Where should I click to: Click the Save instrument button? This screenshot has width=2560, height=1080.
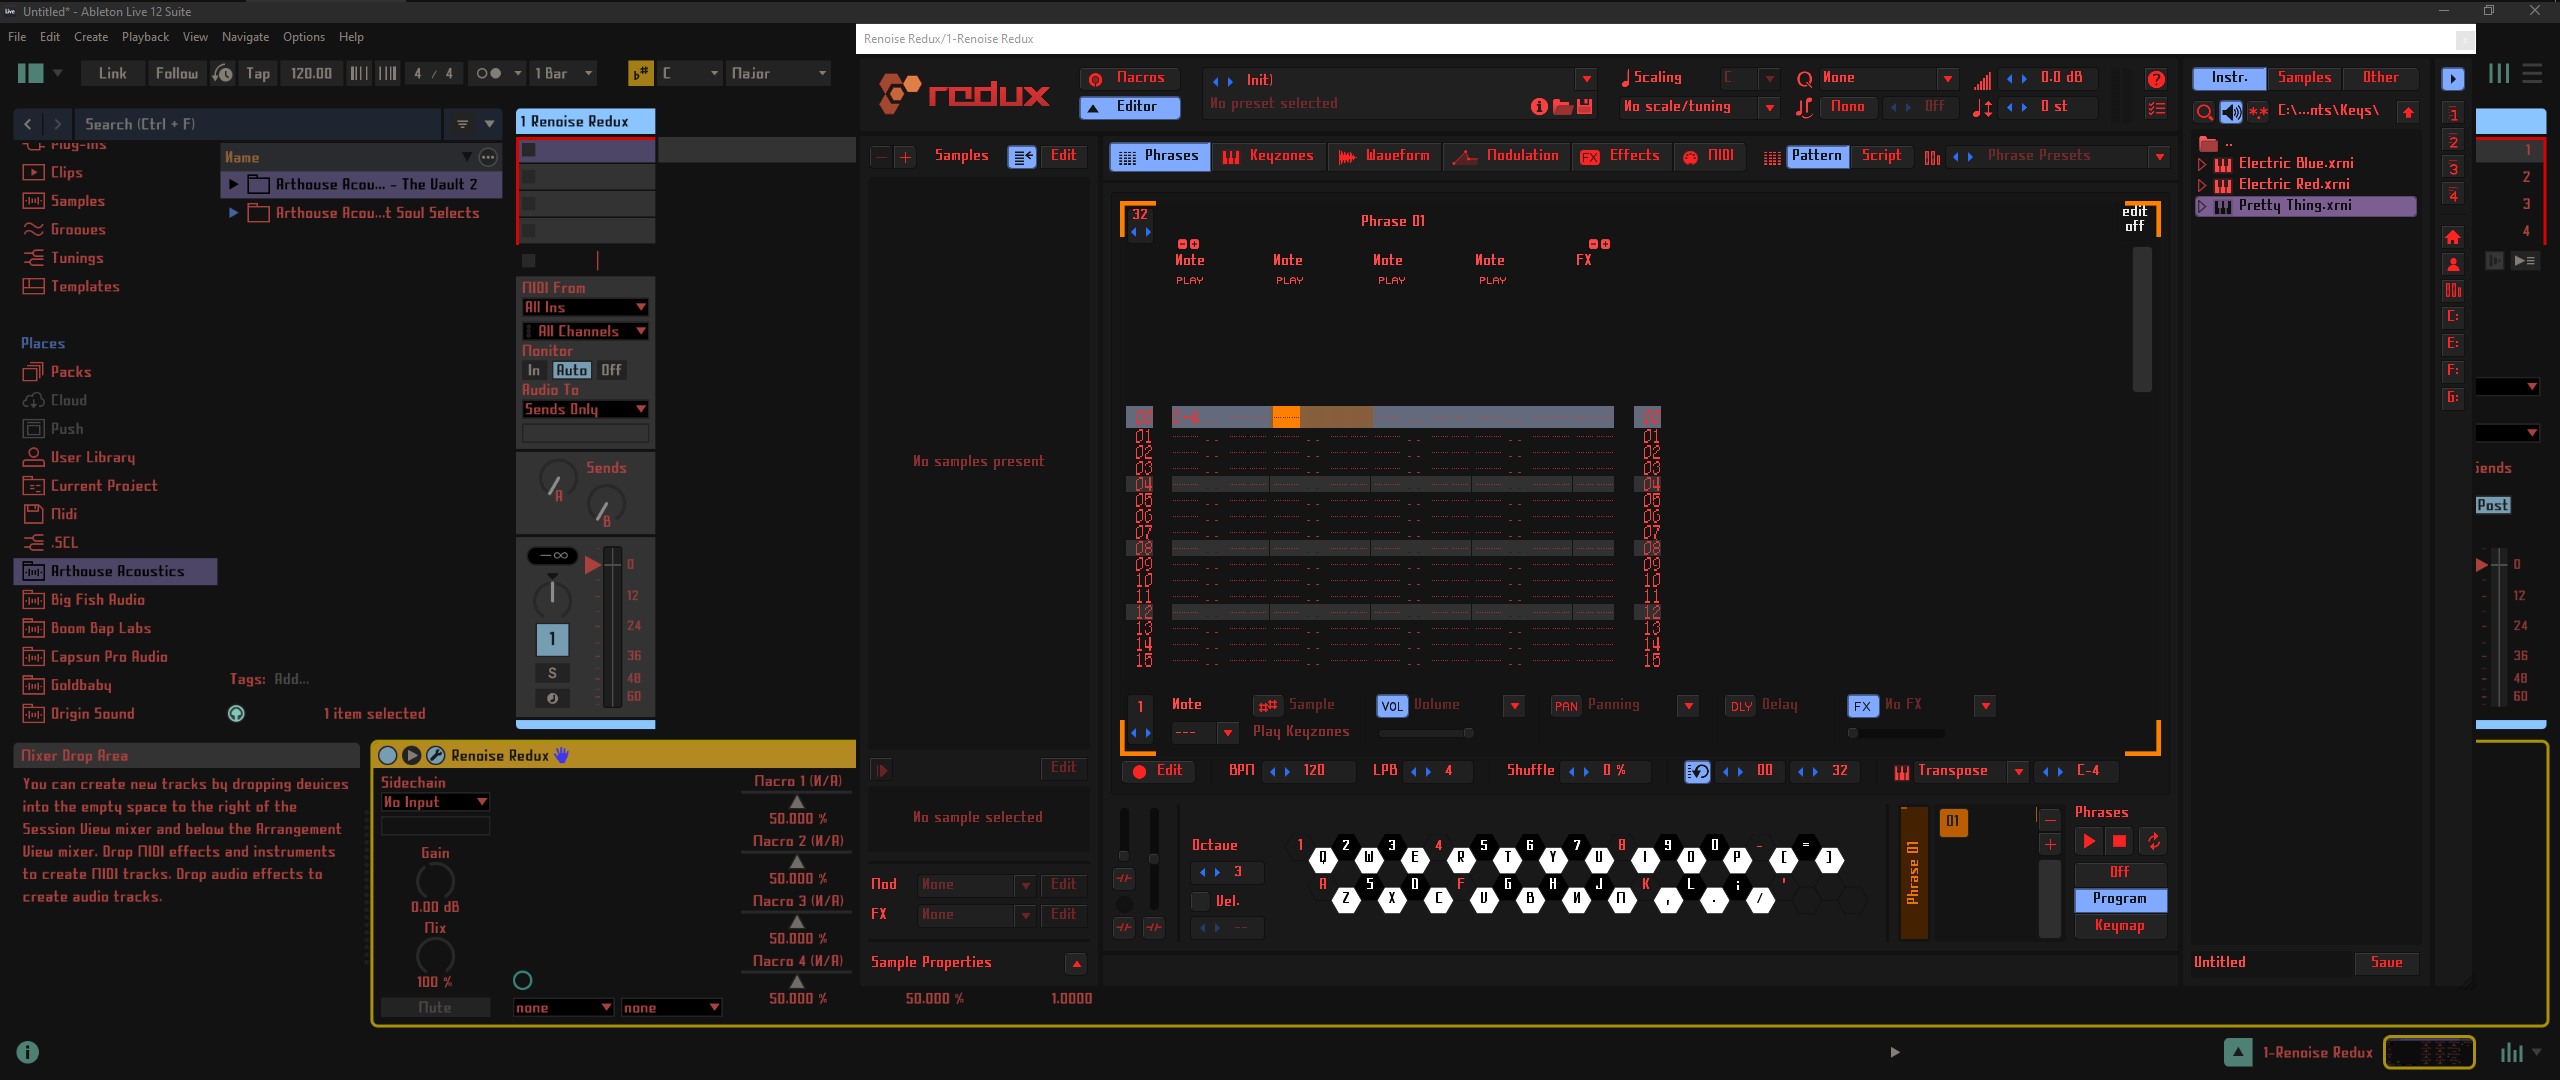(x=2385, y=962)
